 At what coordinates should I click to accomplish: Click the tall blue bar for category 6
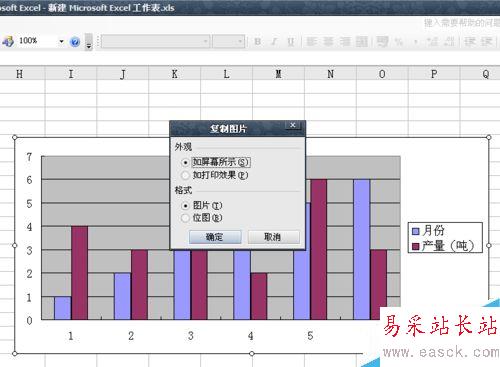(x=362, y=249)
